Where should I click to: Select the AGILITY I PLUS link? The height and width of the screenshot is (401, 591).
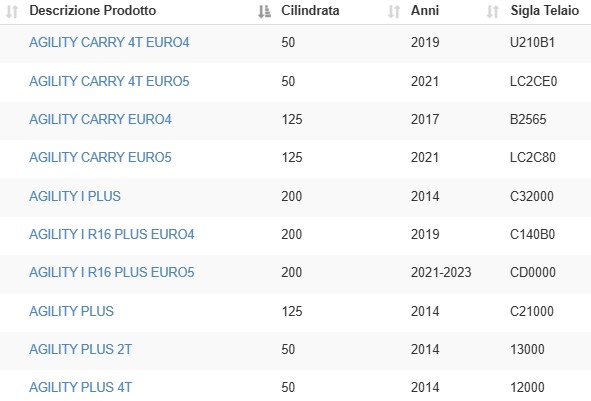tap(75, 196)
